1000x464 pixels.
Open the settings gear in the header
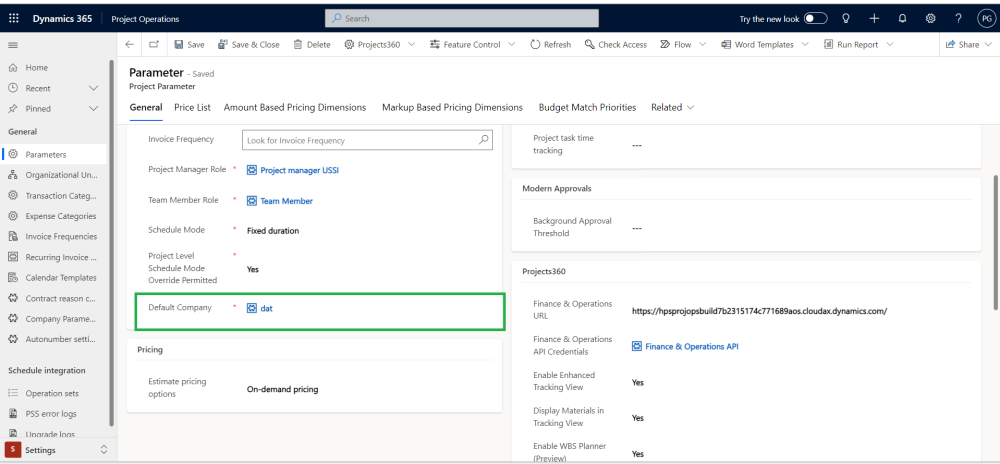tap(931, 18)
